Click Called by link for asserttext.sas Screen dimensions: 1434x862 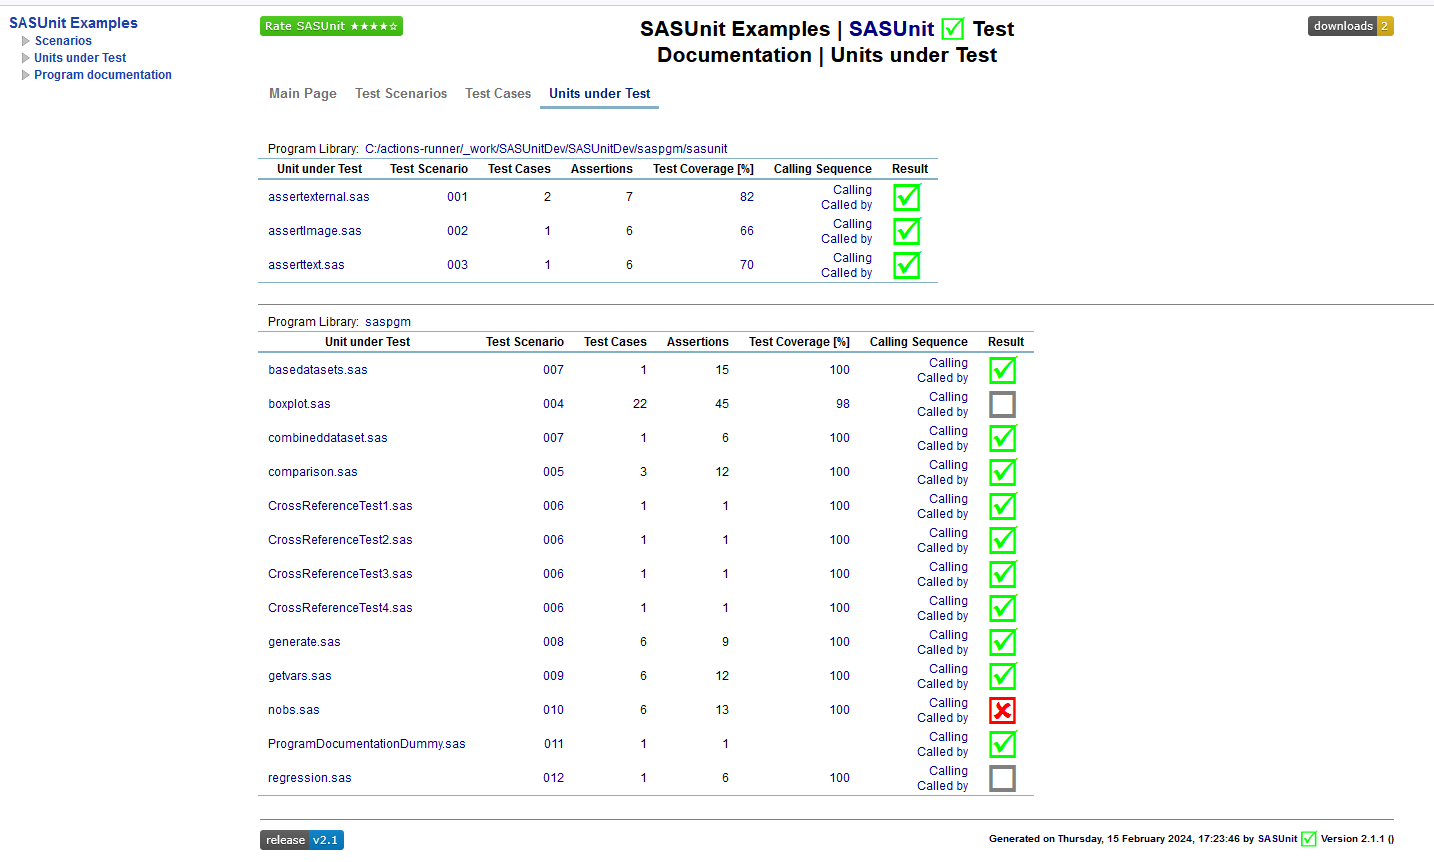pyautogui.click(x=846, y=273)
